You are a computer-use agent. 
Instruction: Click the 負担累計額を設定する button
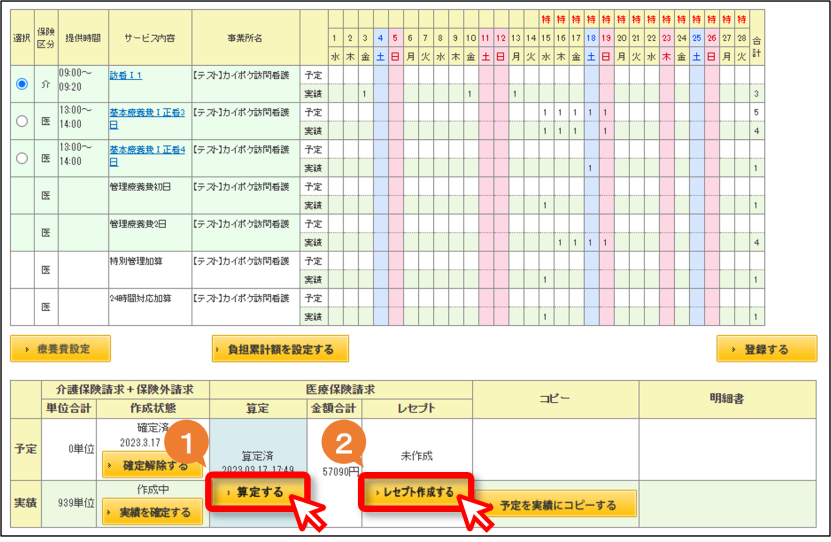click(x=280, y=349)
